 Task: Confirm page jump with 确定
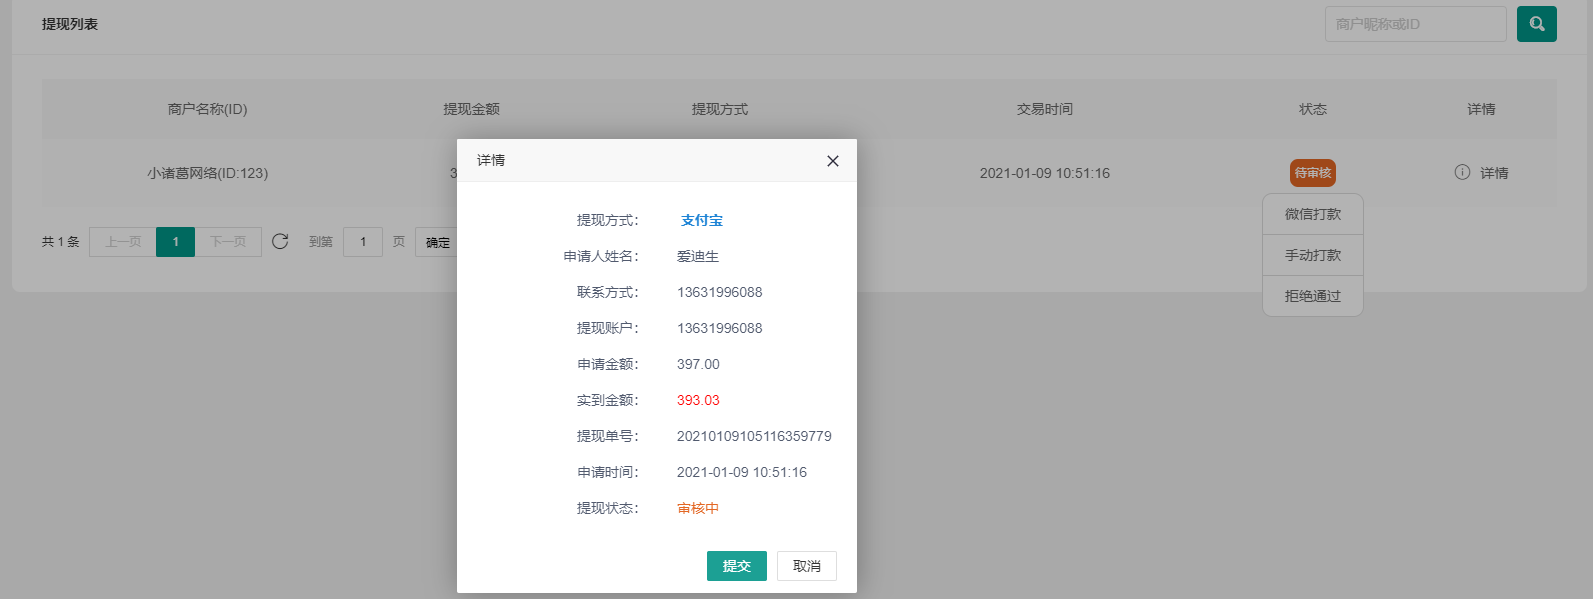coord(437,242)
